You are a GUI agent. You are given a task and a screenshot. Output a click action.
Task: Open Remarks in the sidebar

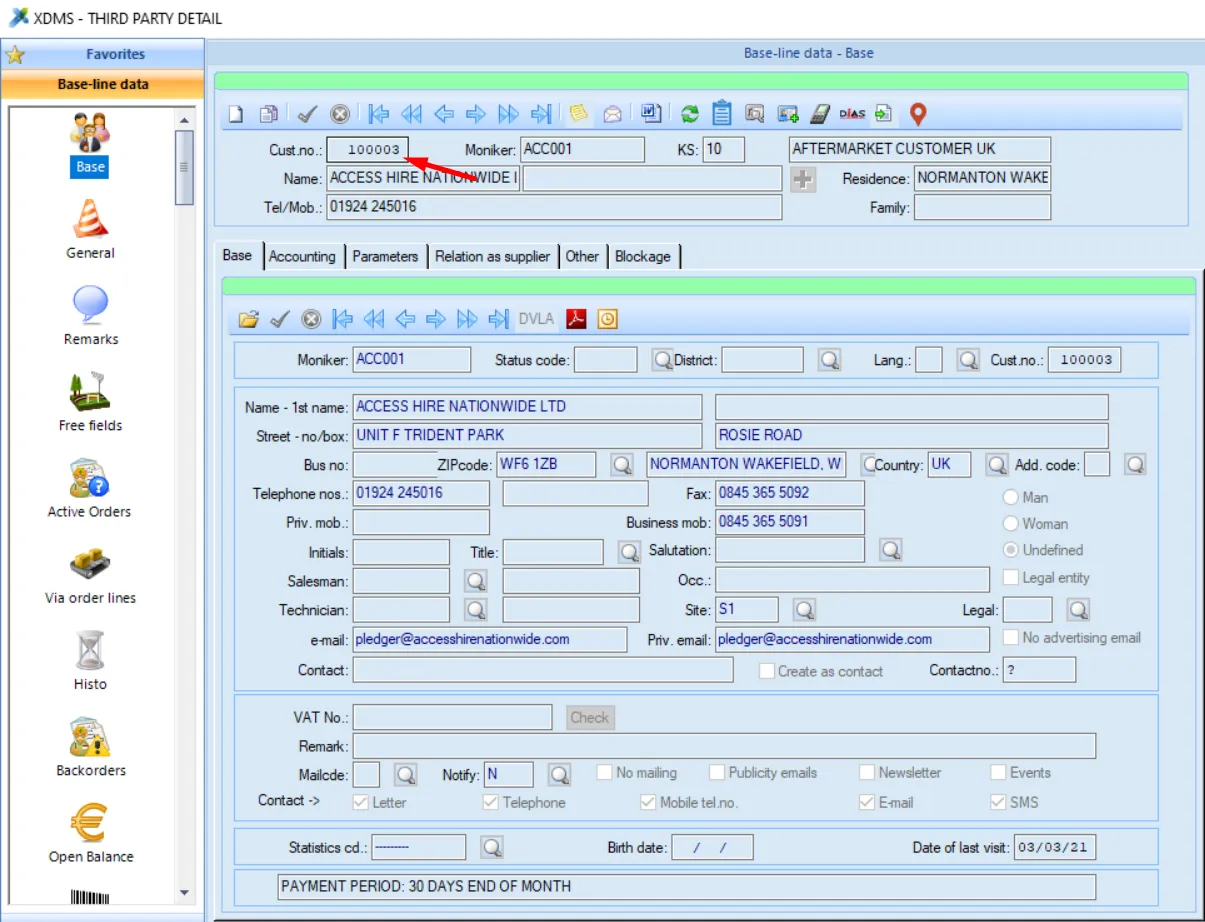[x=90, y=316]
